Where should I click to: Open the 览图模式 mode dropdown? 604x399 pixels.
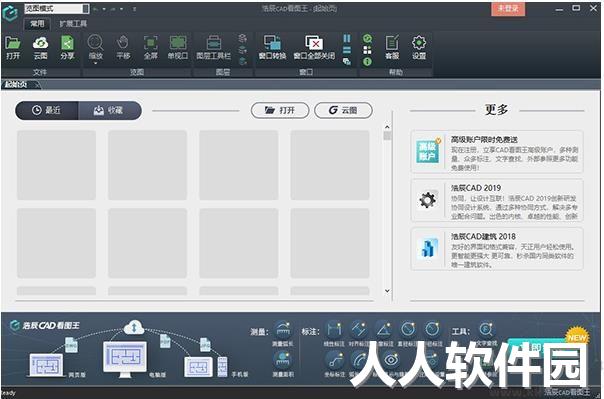pyautogui.click(x=57, y=8)
